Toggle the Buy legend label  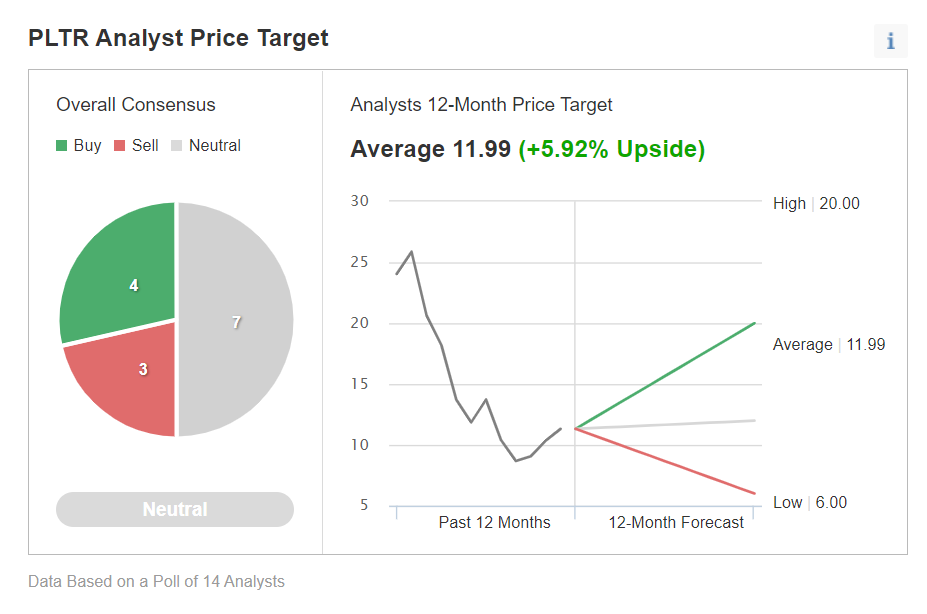[x=88, y=146]
